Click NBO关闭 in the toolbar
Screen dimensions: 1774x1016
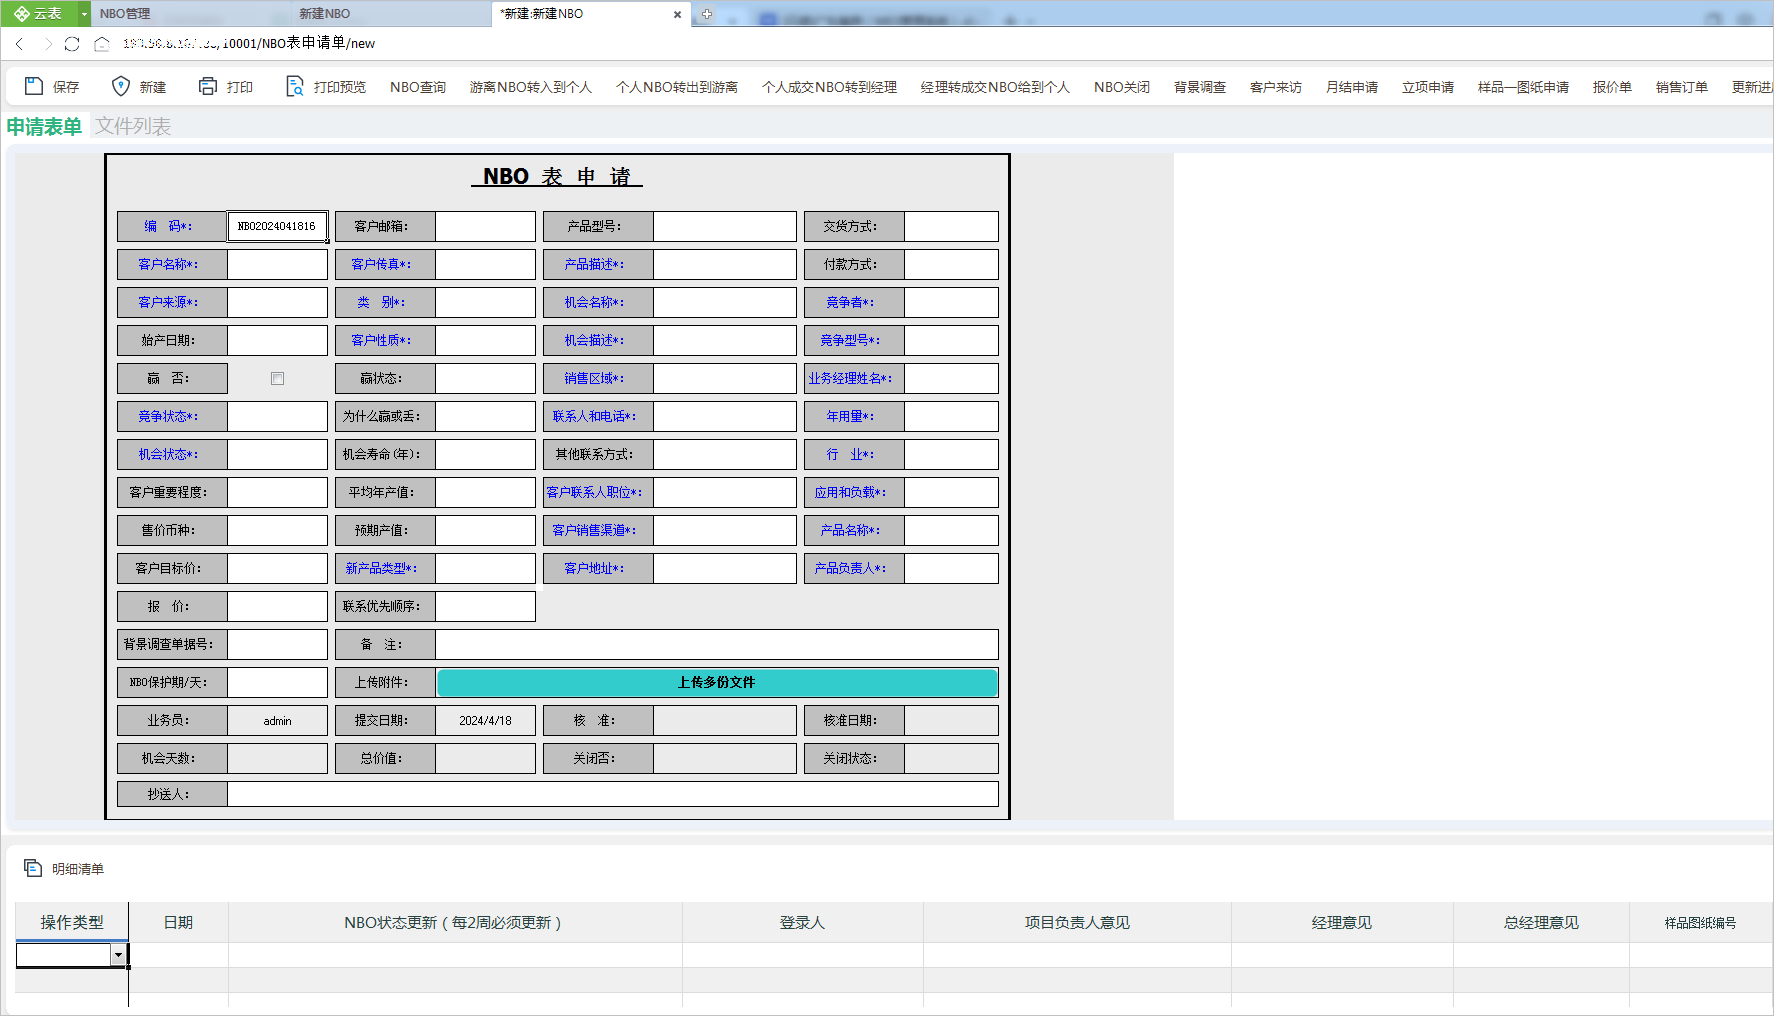(x=1122, y=87)
